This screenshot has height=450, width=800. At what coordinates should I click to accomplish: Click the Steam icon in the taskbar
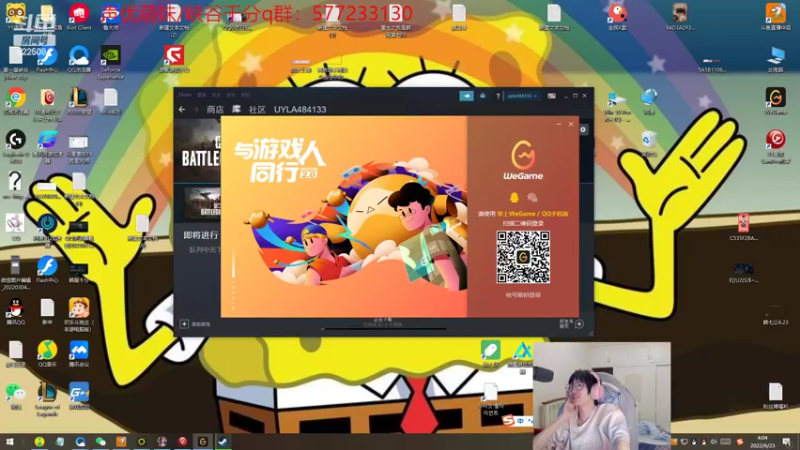(223, 442)
